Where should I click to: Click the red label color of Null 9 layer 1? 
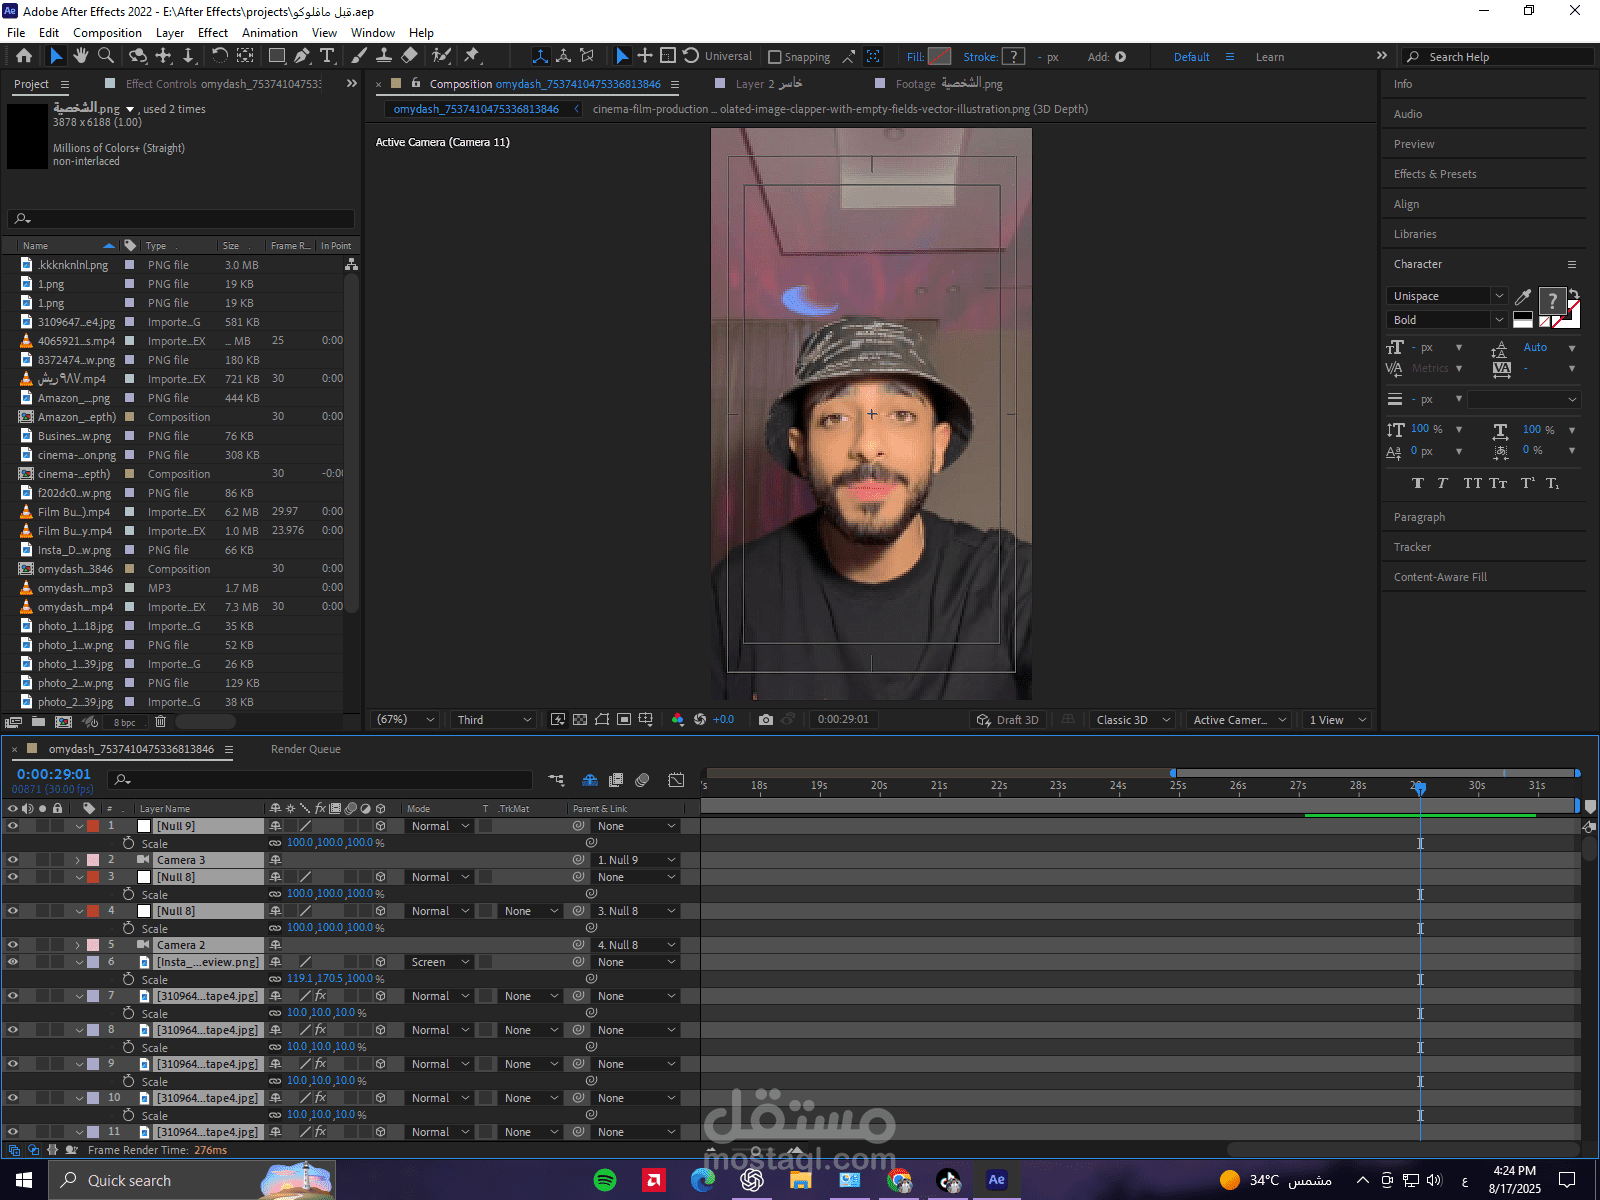(93, 826)
